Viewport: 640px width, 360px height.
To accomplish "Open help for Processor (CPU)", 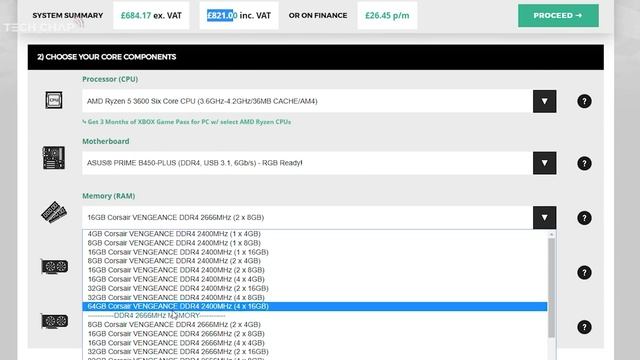I will (584, 101).
